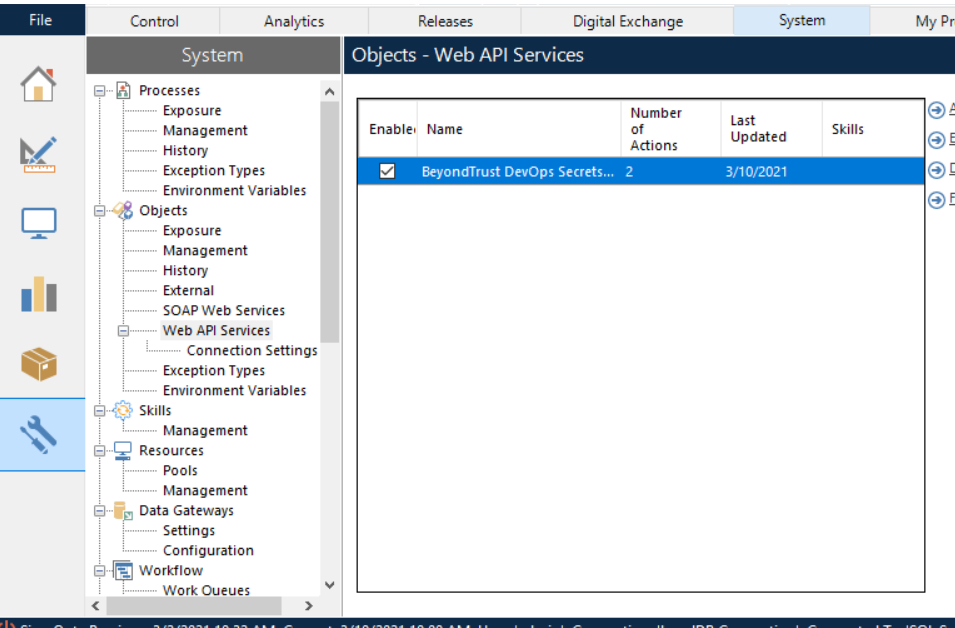The width and height of the screenshot is (955, 628).
Task: Collapse the Skills tree node
Action: click(99, 411)
